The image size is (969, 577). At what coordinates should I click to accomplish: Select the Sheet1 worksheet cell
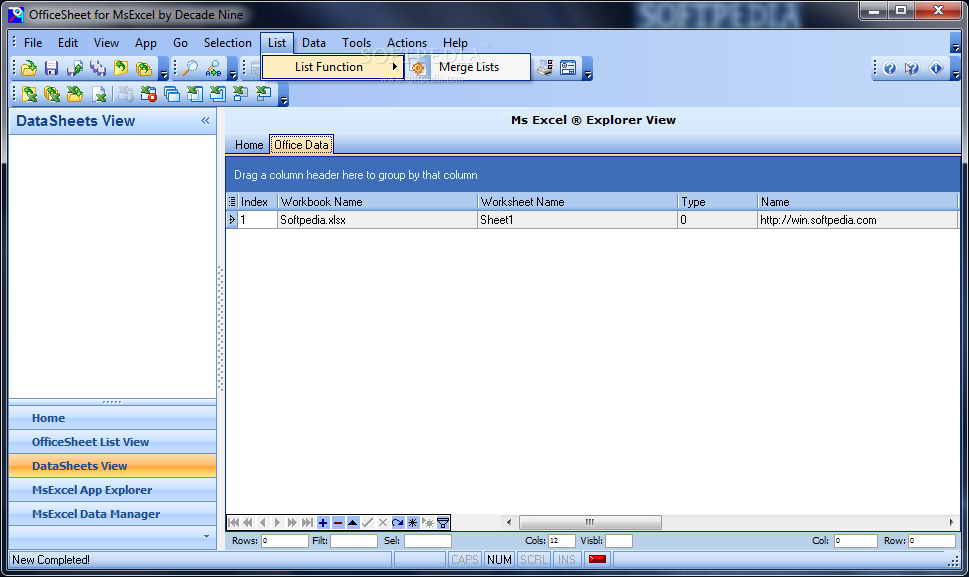click(577, 219)
